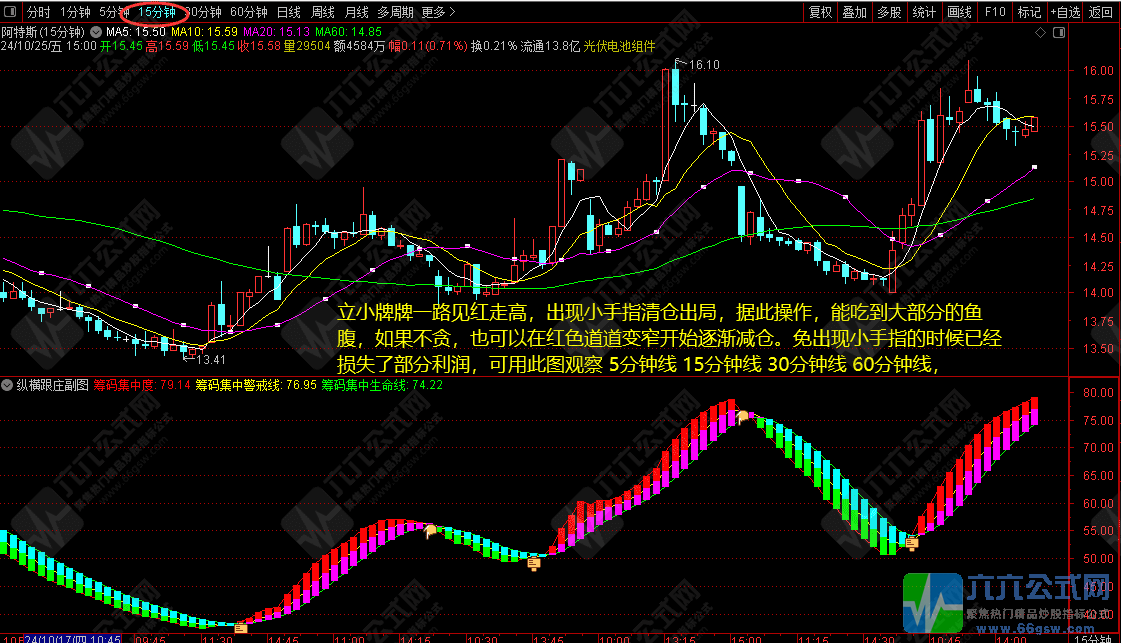Viewport: 1121px width, 643px height.
Task: Select the 30分钟 period tab
Action: pyautogui.click(x=204, y=12)
